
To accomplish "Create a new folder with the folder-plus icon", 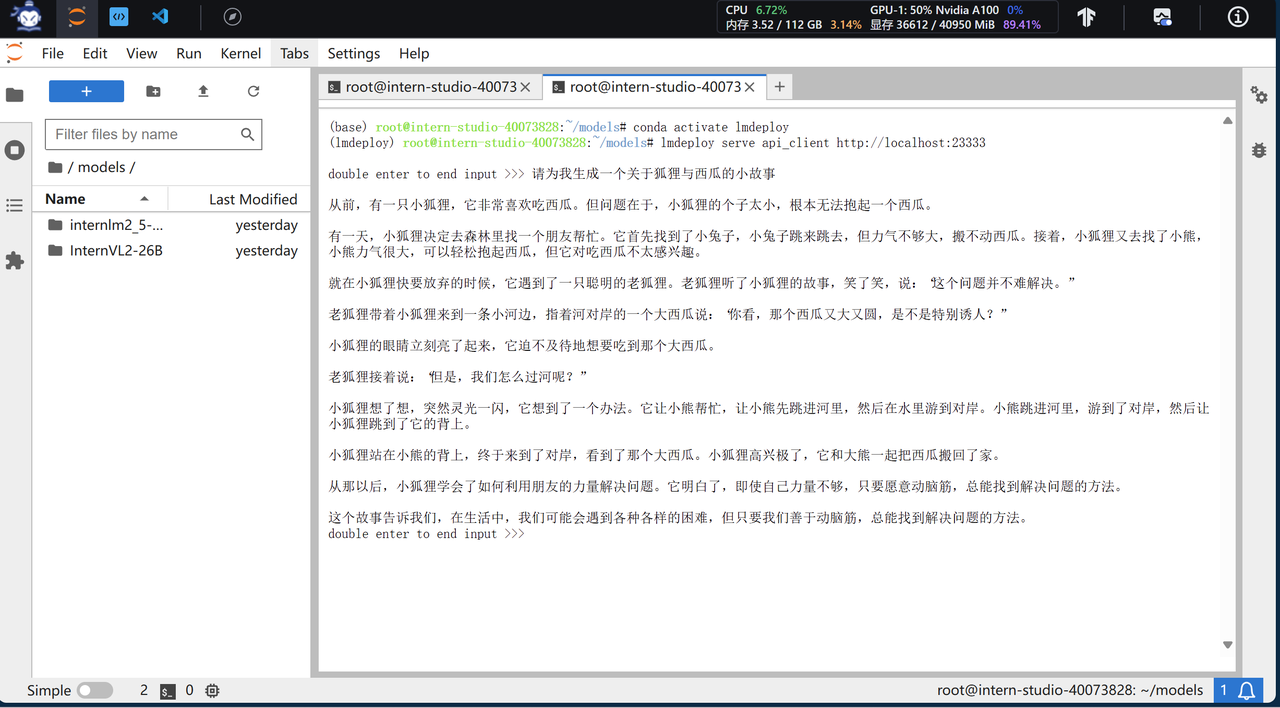I will click(x=153, y=91).
